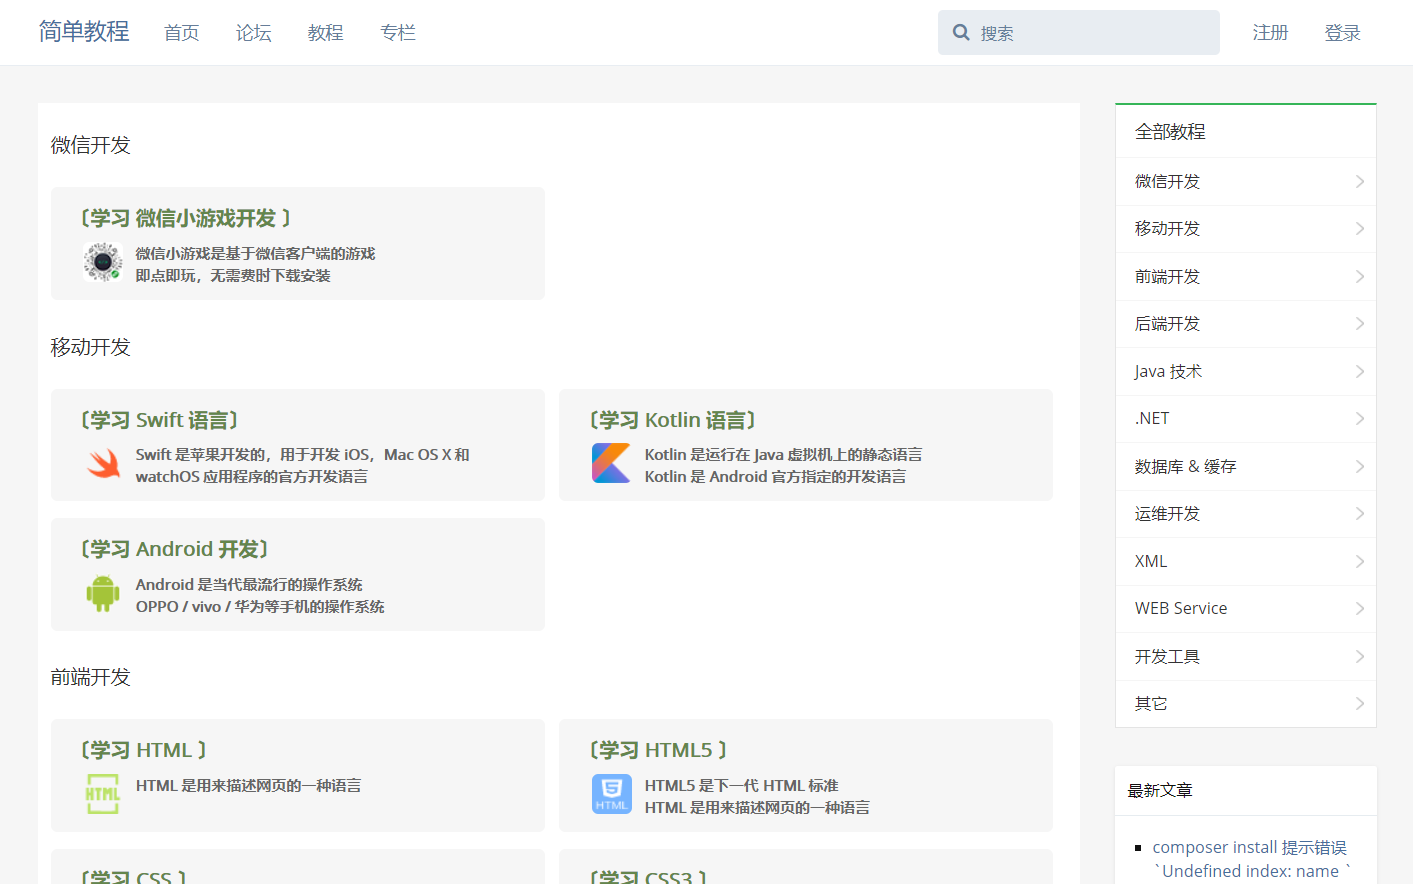
Task: Expand the 前端开发 sidebar chevron
Action: point(1360,276)
